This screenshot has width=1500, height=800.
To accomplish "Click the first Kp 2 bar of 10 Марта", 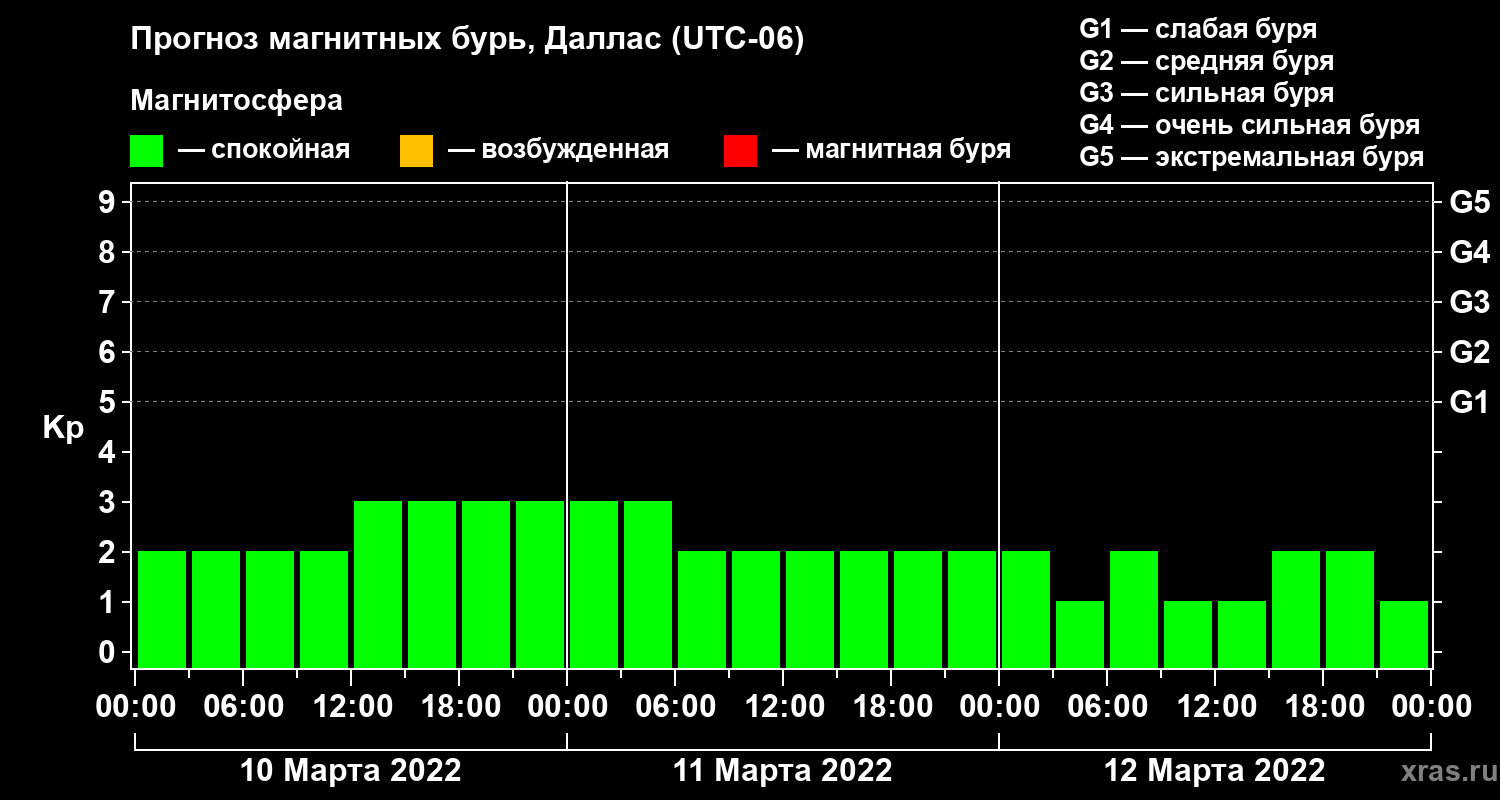I will pos(162,609).
